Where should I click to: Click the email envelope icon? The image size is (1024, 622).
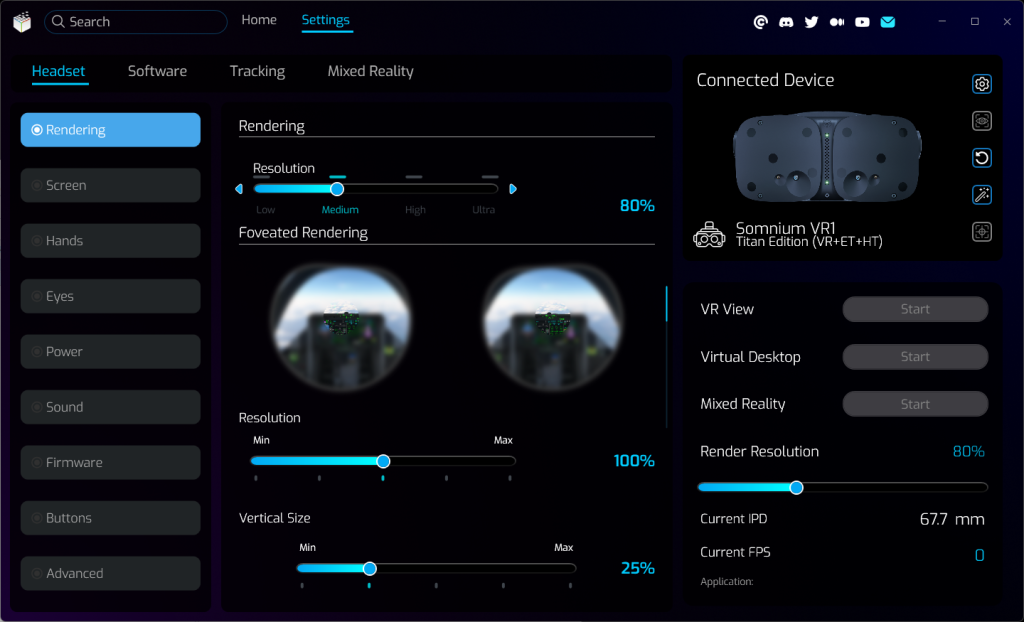887,22
